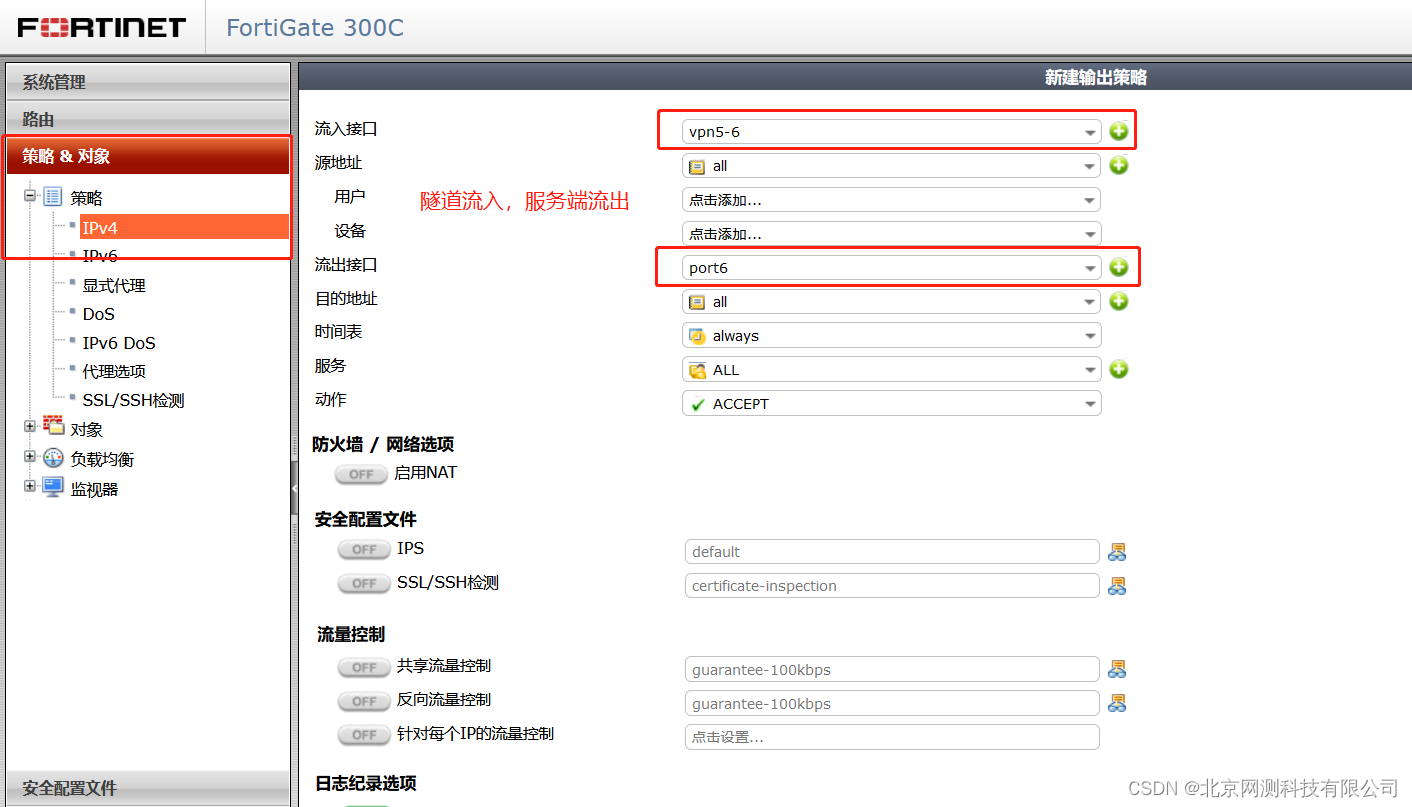This screenshot has width=1412, height=807.
Task: Toggle the 启用NAT switch
Action: coord(362,474)
